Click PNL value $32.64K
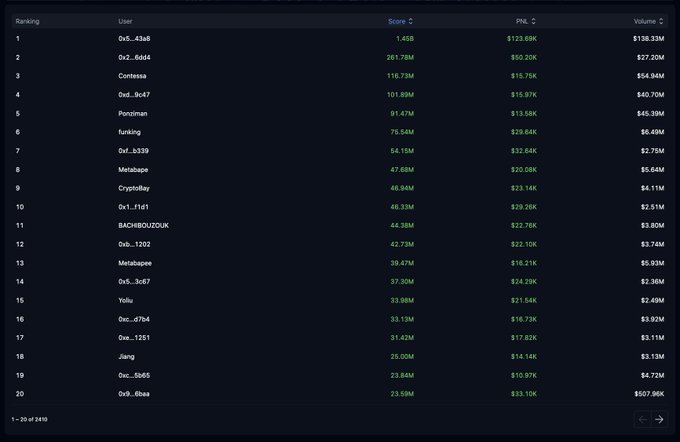 (524, 151)
